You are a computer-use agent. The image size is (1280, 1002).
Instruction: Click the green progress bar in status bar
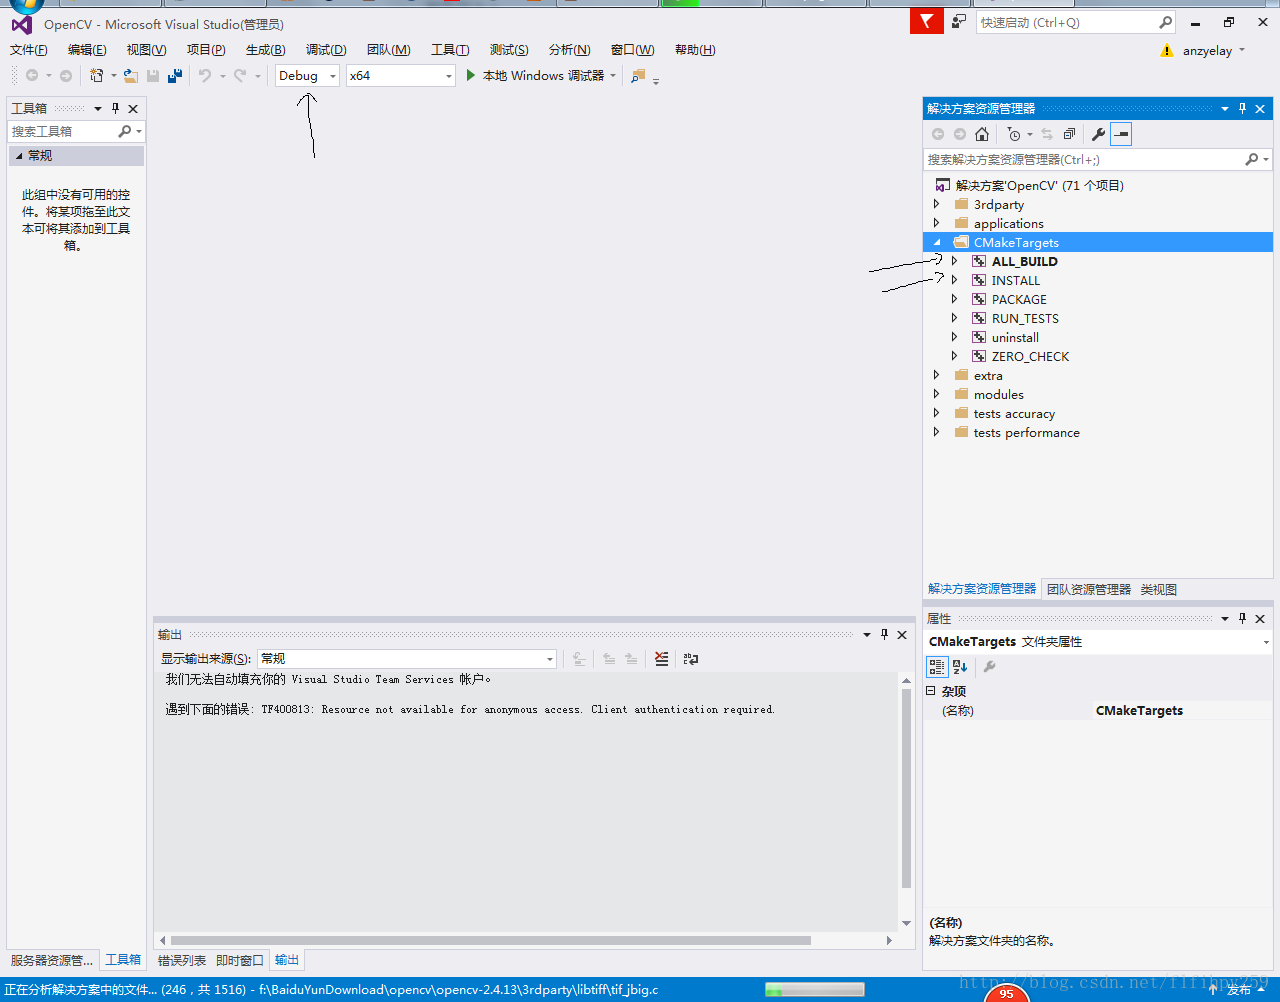click(815, 990)
